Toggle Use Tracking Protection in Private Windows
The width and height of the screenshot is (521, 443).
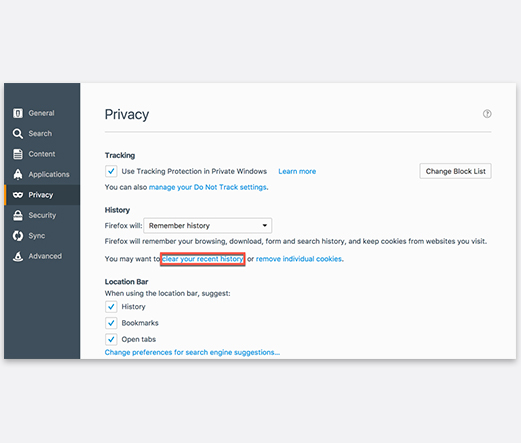click(111, 171)
